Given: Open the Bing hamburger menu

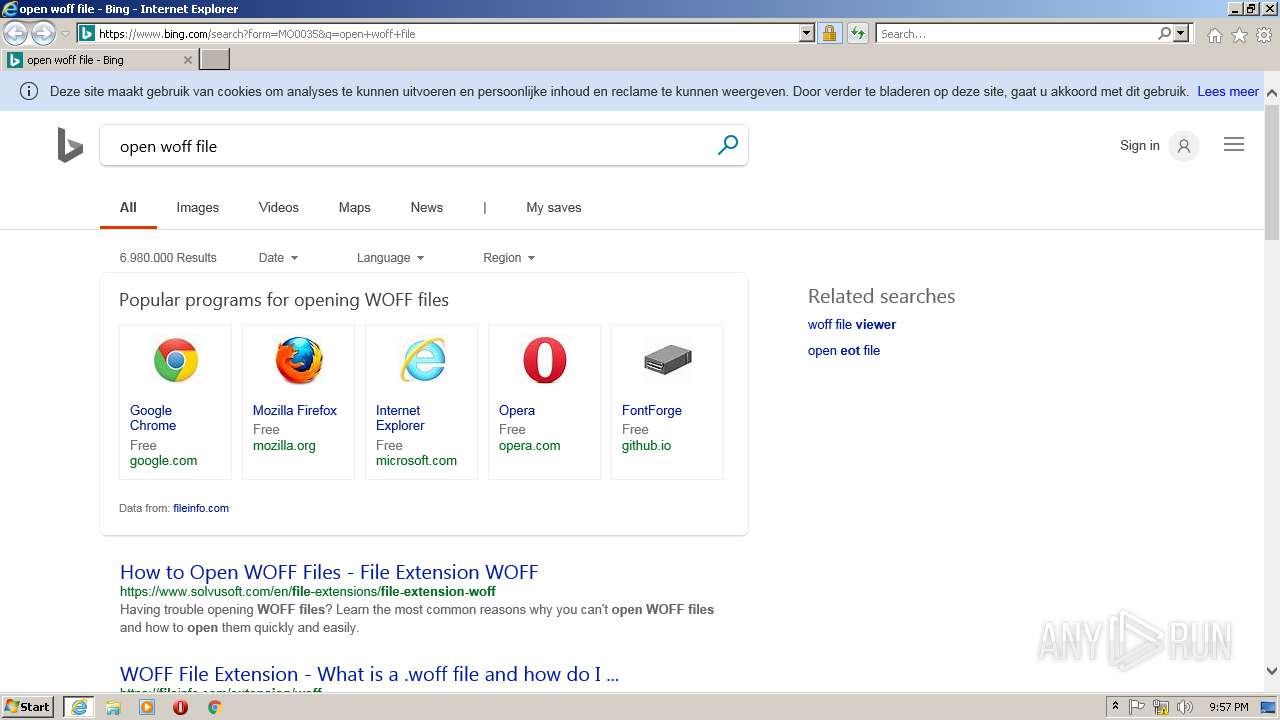Looking at the screenshot, I should tap(1234, 145).
